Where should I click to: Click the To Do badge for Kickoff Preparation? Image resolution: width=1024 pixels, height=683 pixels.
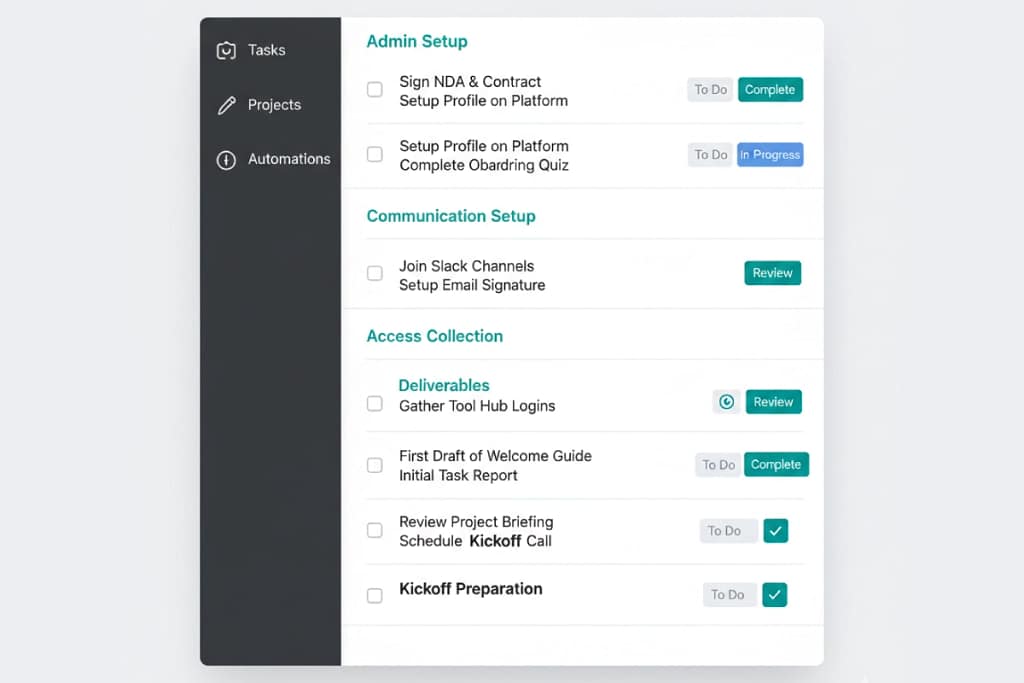coord(728,594)
